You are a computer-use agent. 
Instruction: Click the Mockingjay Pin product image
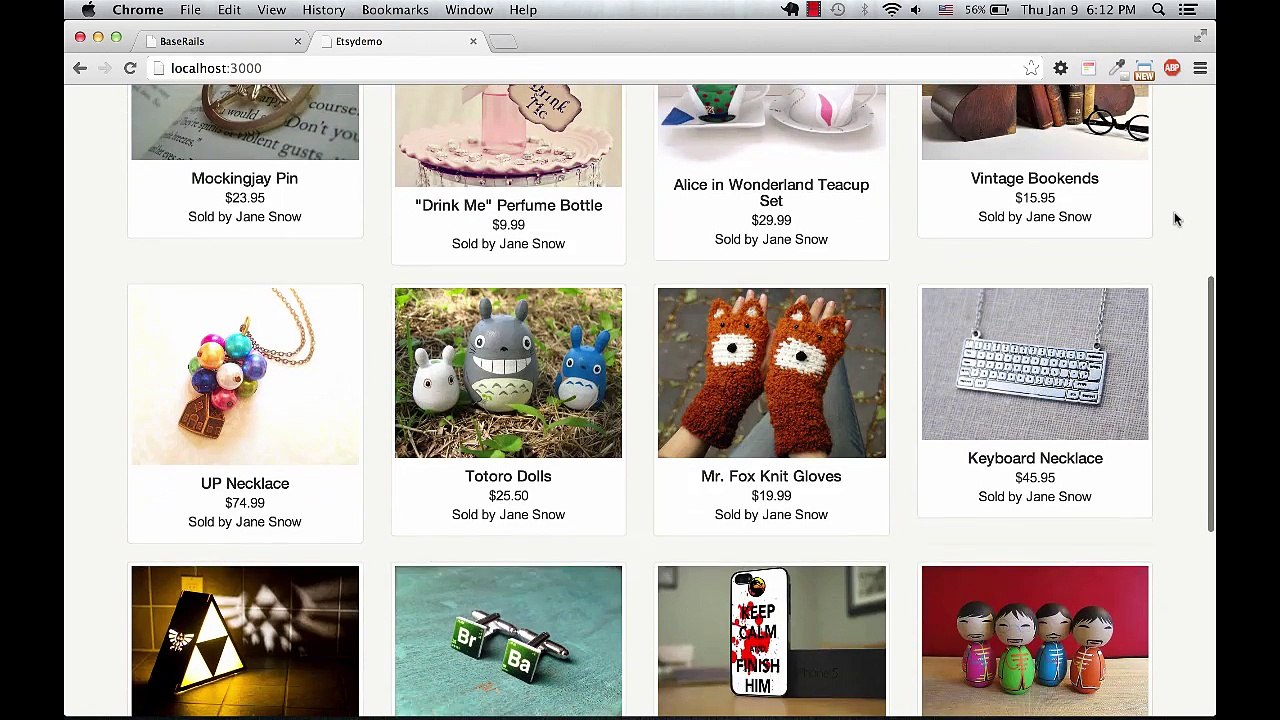coord(245,122)
